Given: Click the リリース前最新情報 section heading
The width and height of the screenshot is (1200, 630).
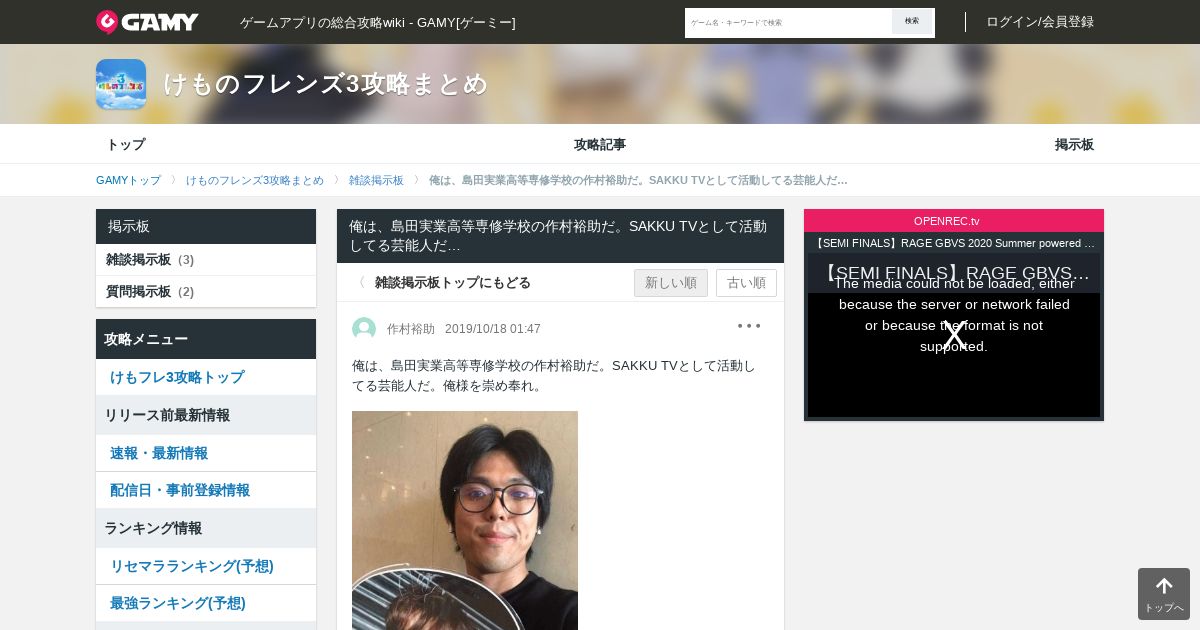Looking at the screenshot, I should (206, 415).
